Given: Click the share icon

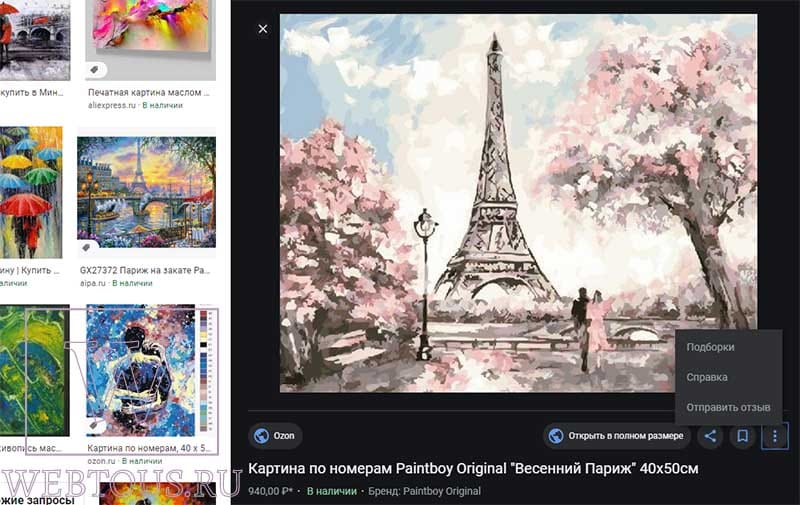Looking at the screenshot, I should (x=710, y=436).
